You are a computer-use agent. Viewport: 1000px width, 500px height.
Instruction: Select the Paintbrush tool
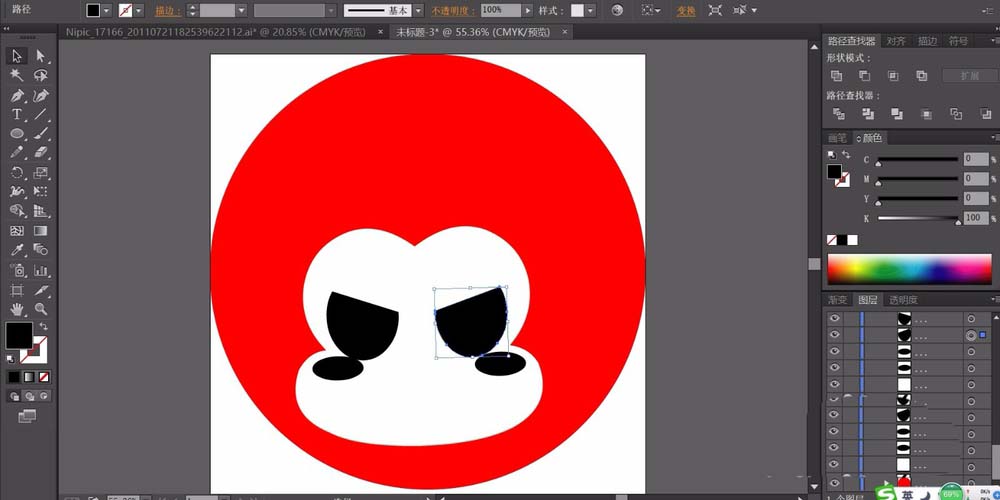point(41,134)
